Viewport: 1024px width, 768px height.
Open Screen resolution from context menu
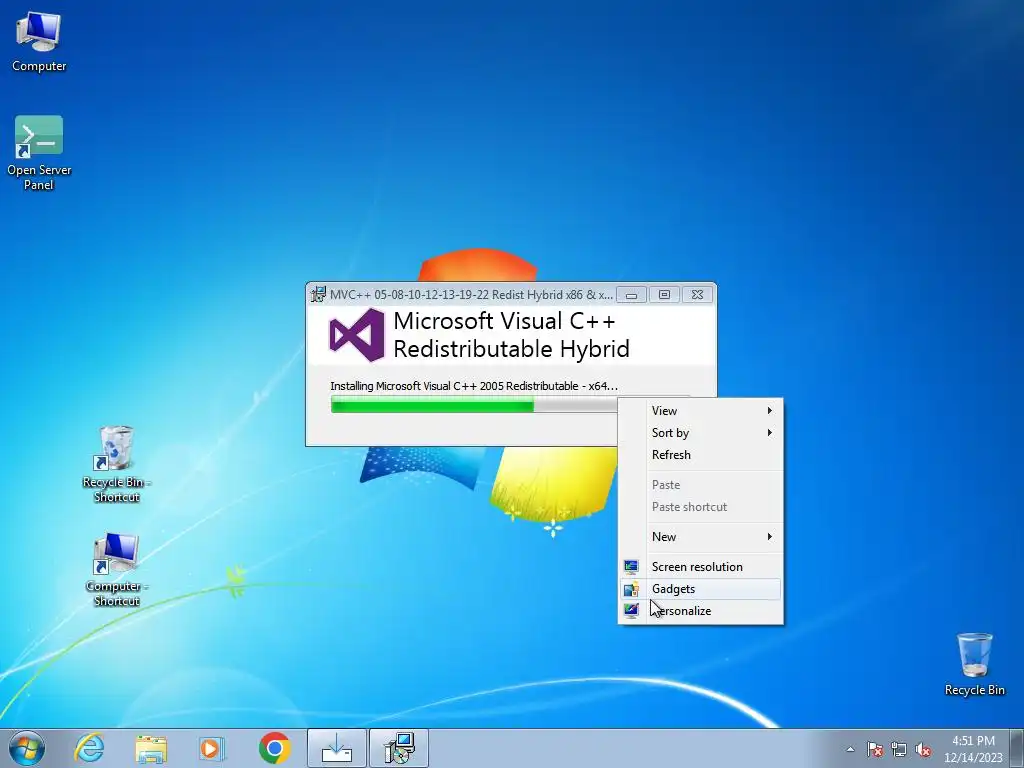point(701,567)
